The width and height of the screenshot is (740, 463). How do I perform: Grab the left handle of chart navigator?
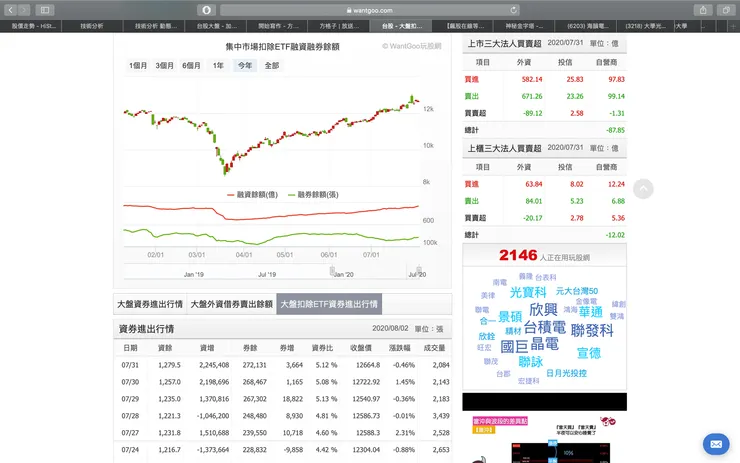coord(332,271)
